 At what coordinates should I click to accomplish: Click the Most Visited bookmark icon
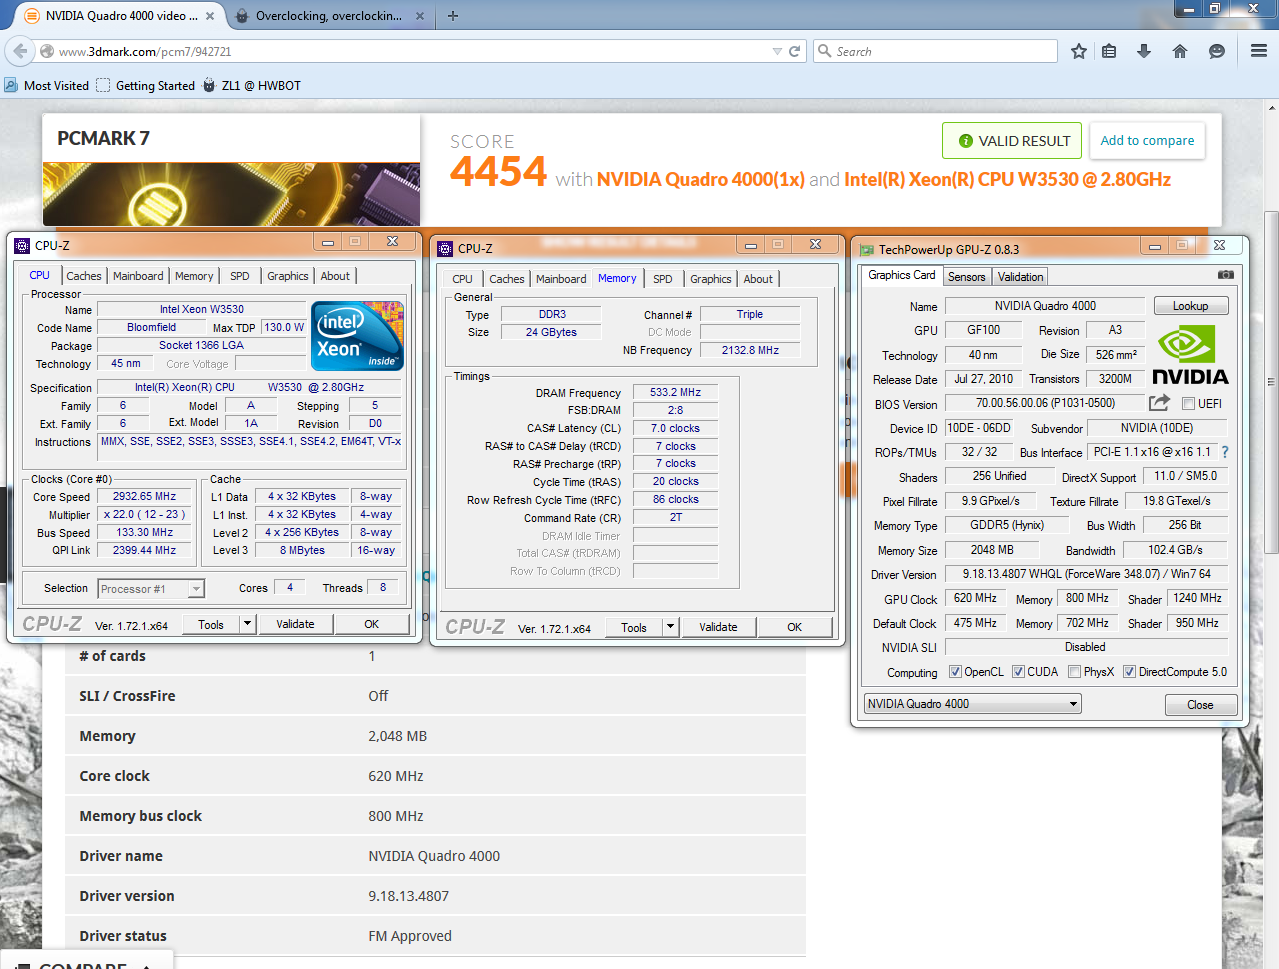(12, 86)
